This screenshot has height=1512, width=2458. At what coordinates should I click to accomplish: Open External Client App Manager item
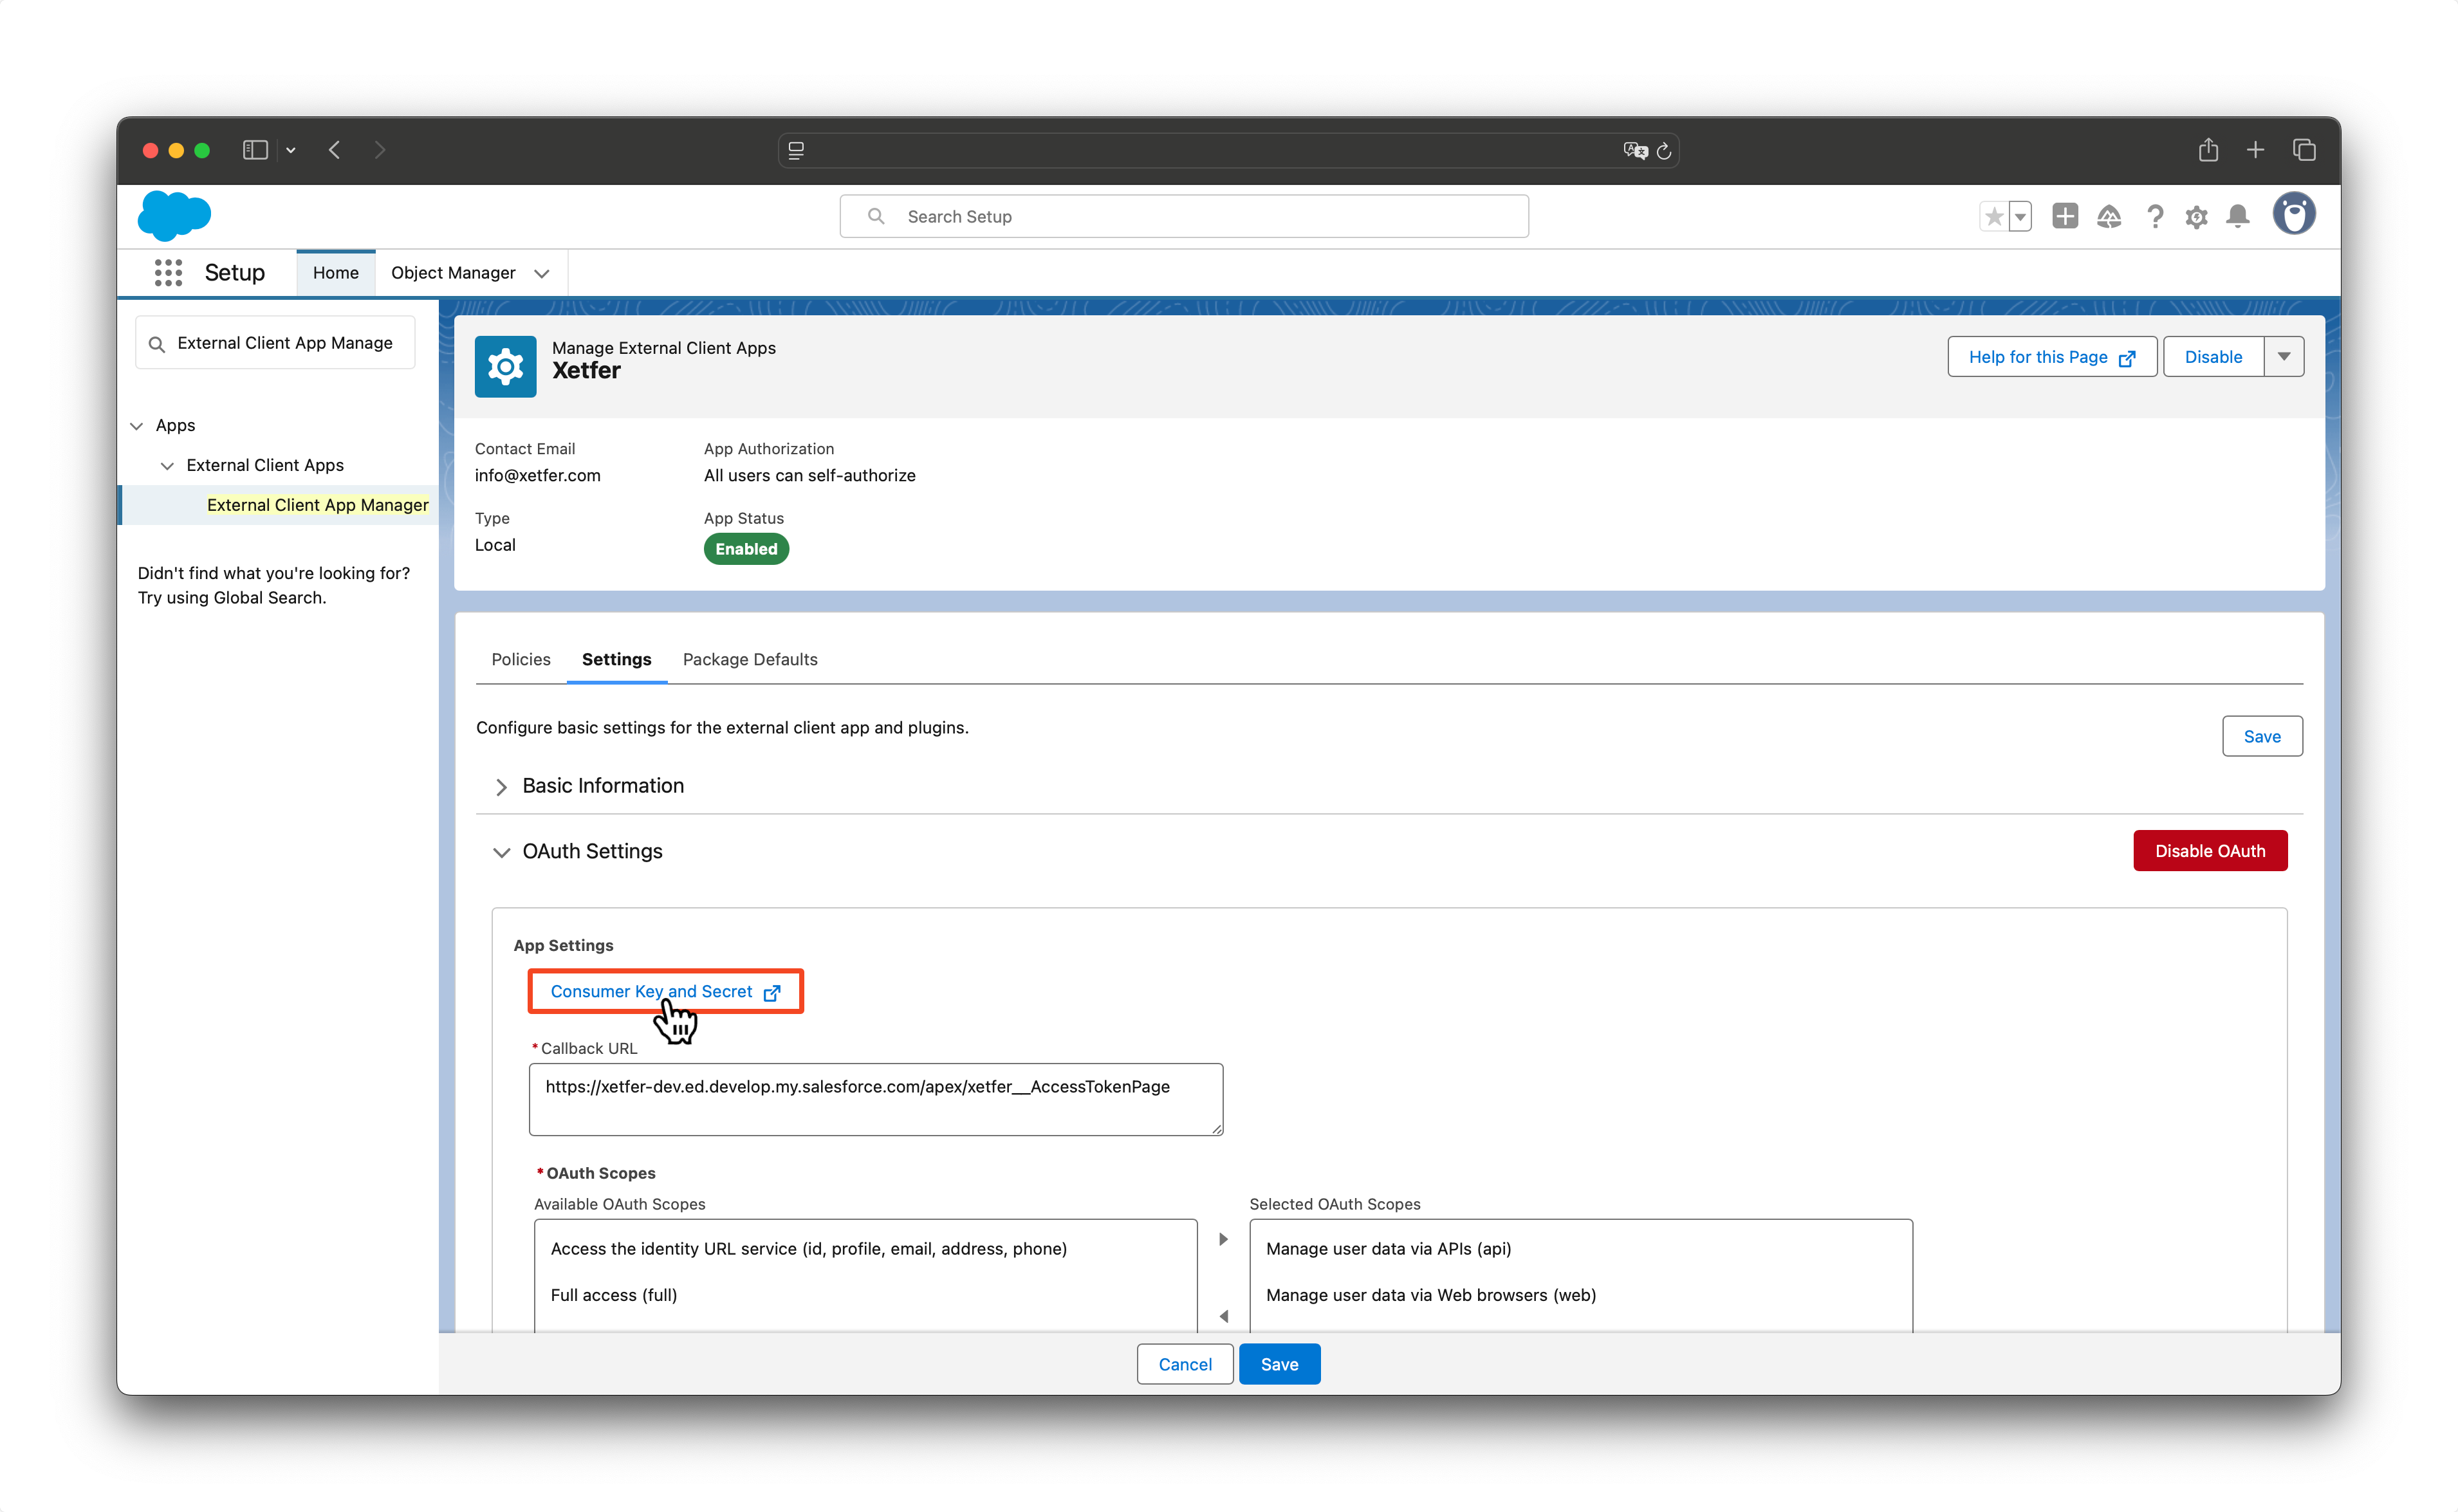[x=318, y=505]
